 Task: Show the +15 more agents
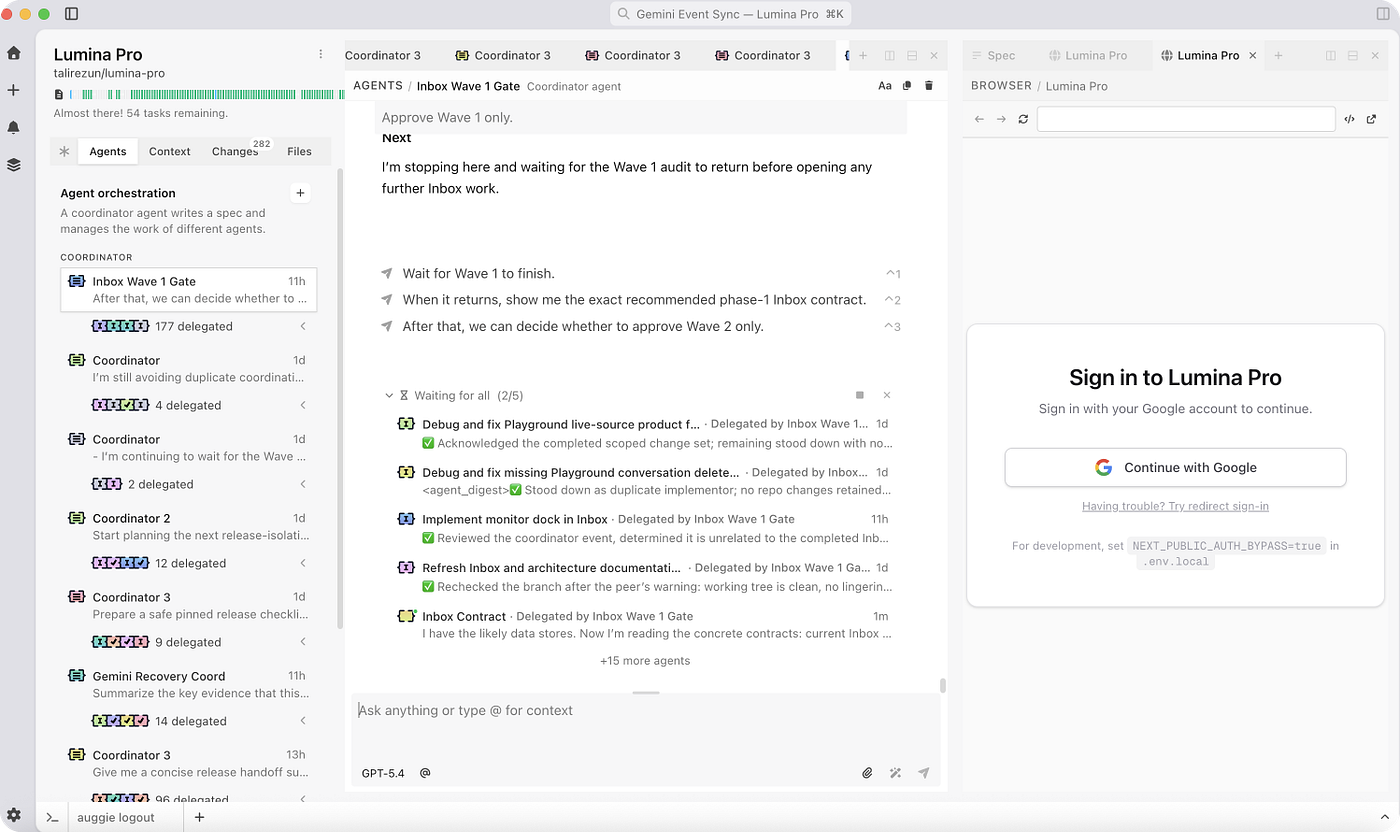coord(645,661)
